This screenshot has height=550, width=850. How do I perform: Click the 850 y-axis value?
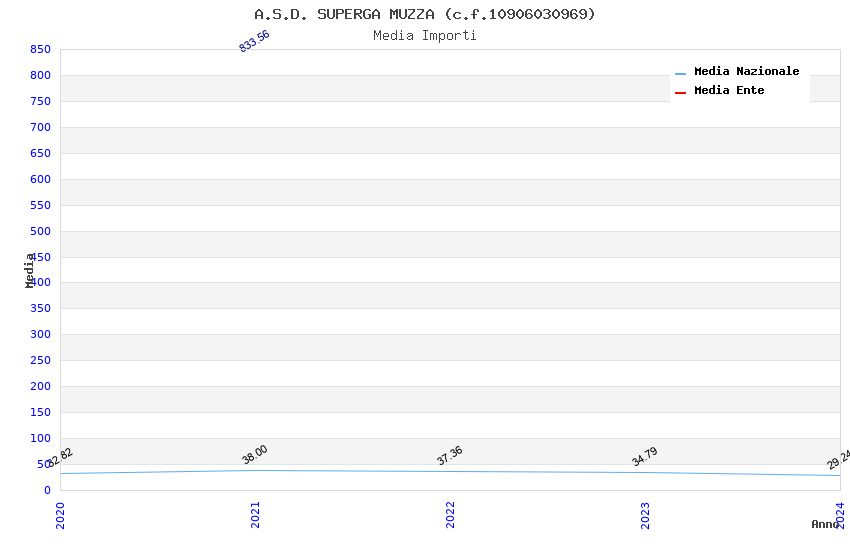[40, 49]
